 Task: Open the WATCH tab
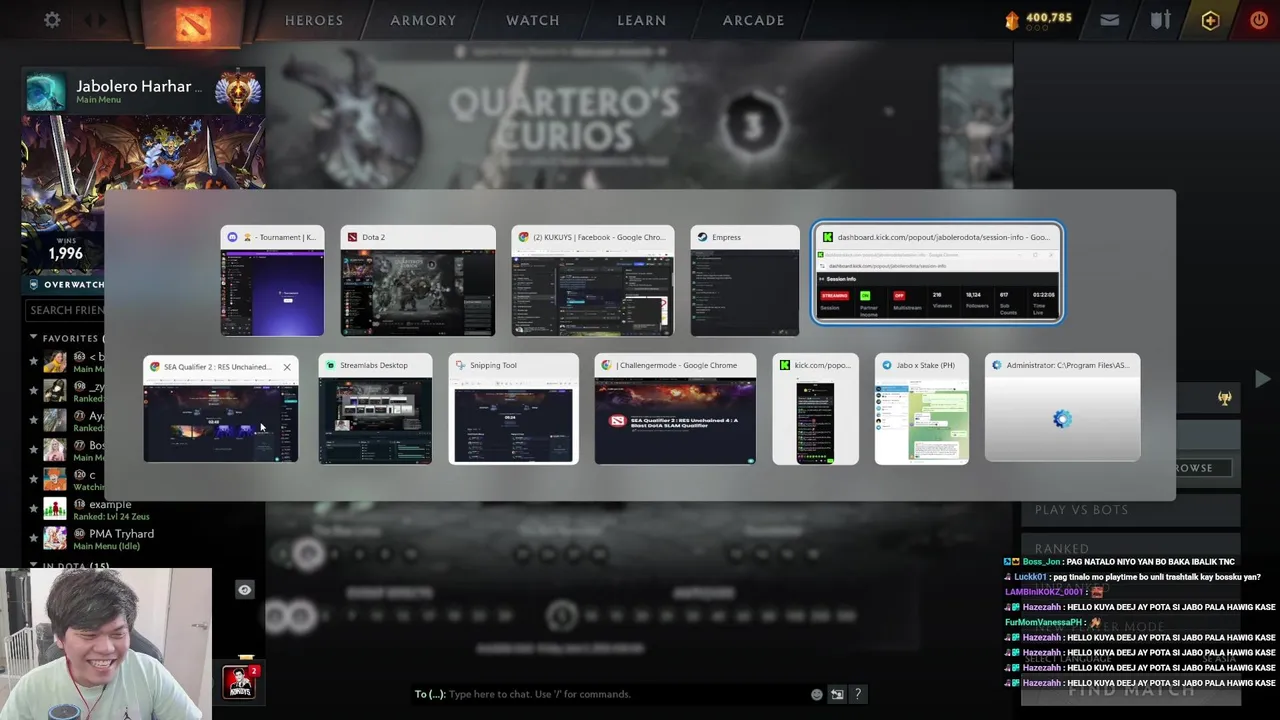pos(533,20)
